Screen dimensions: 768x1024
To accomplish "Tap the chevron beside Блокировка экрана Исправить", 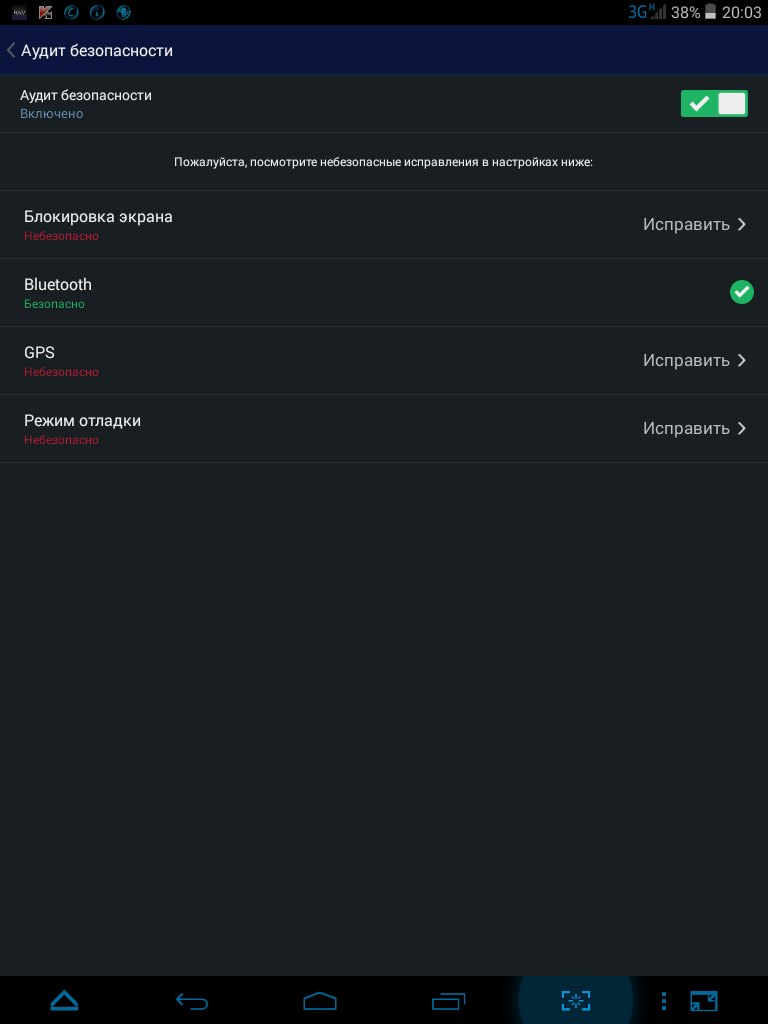I will pyautogui.click(x=741, y=224).
